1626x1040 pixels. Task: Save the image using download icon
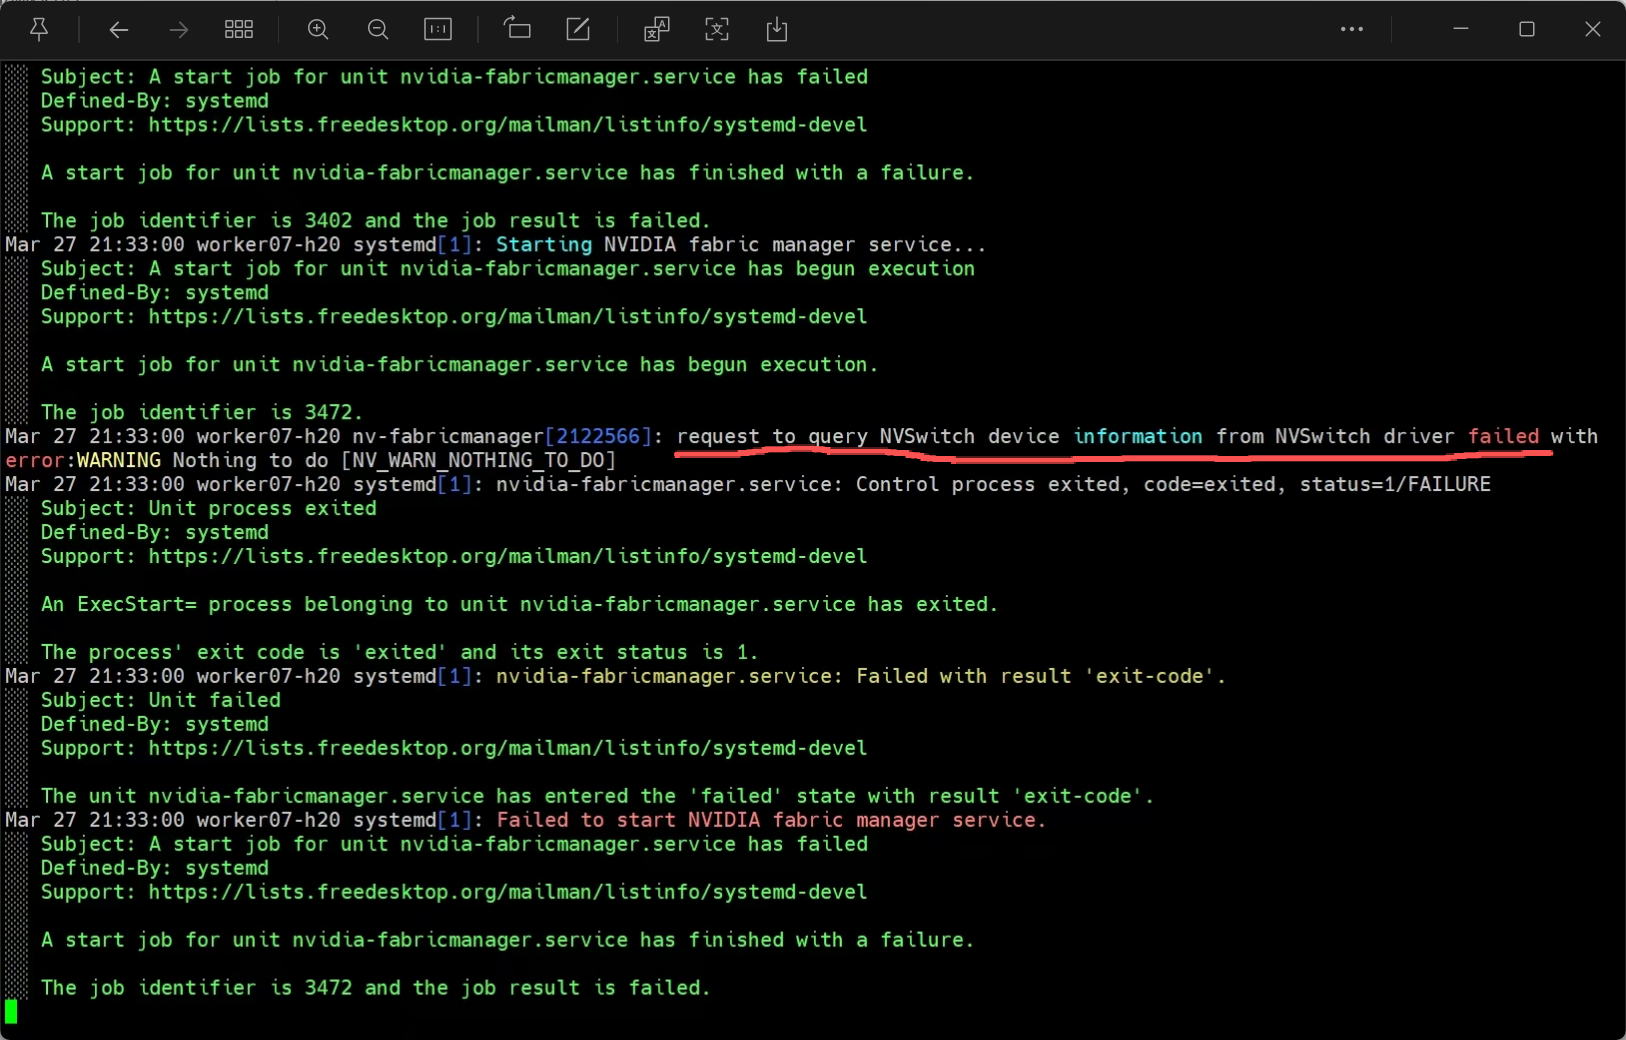click(777, 30)
